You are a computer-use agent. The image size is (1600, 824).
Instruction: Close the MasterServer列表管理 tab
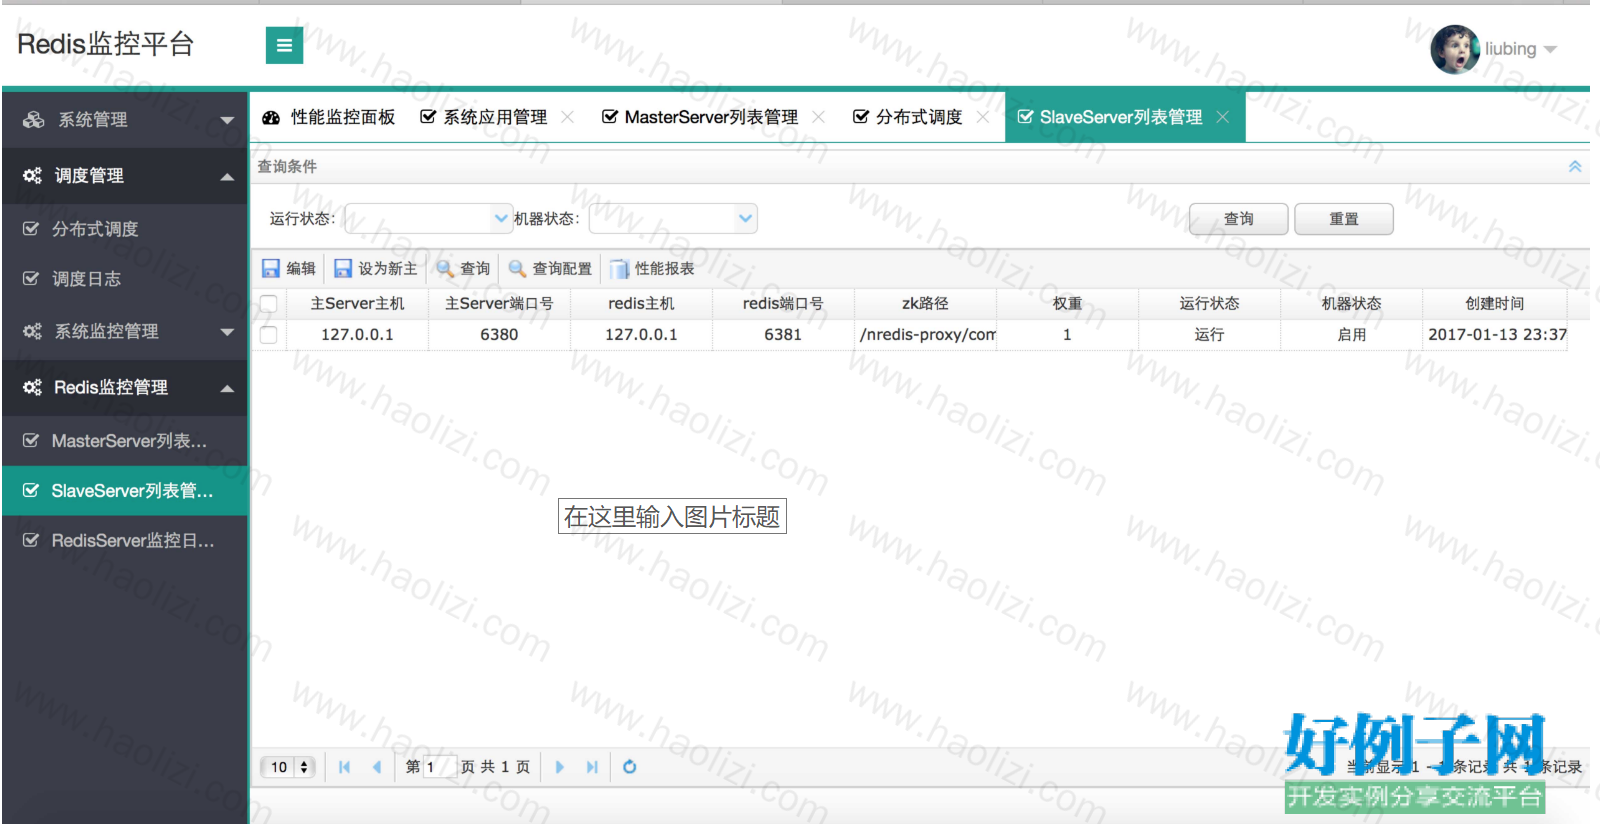819,117
